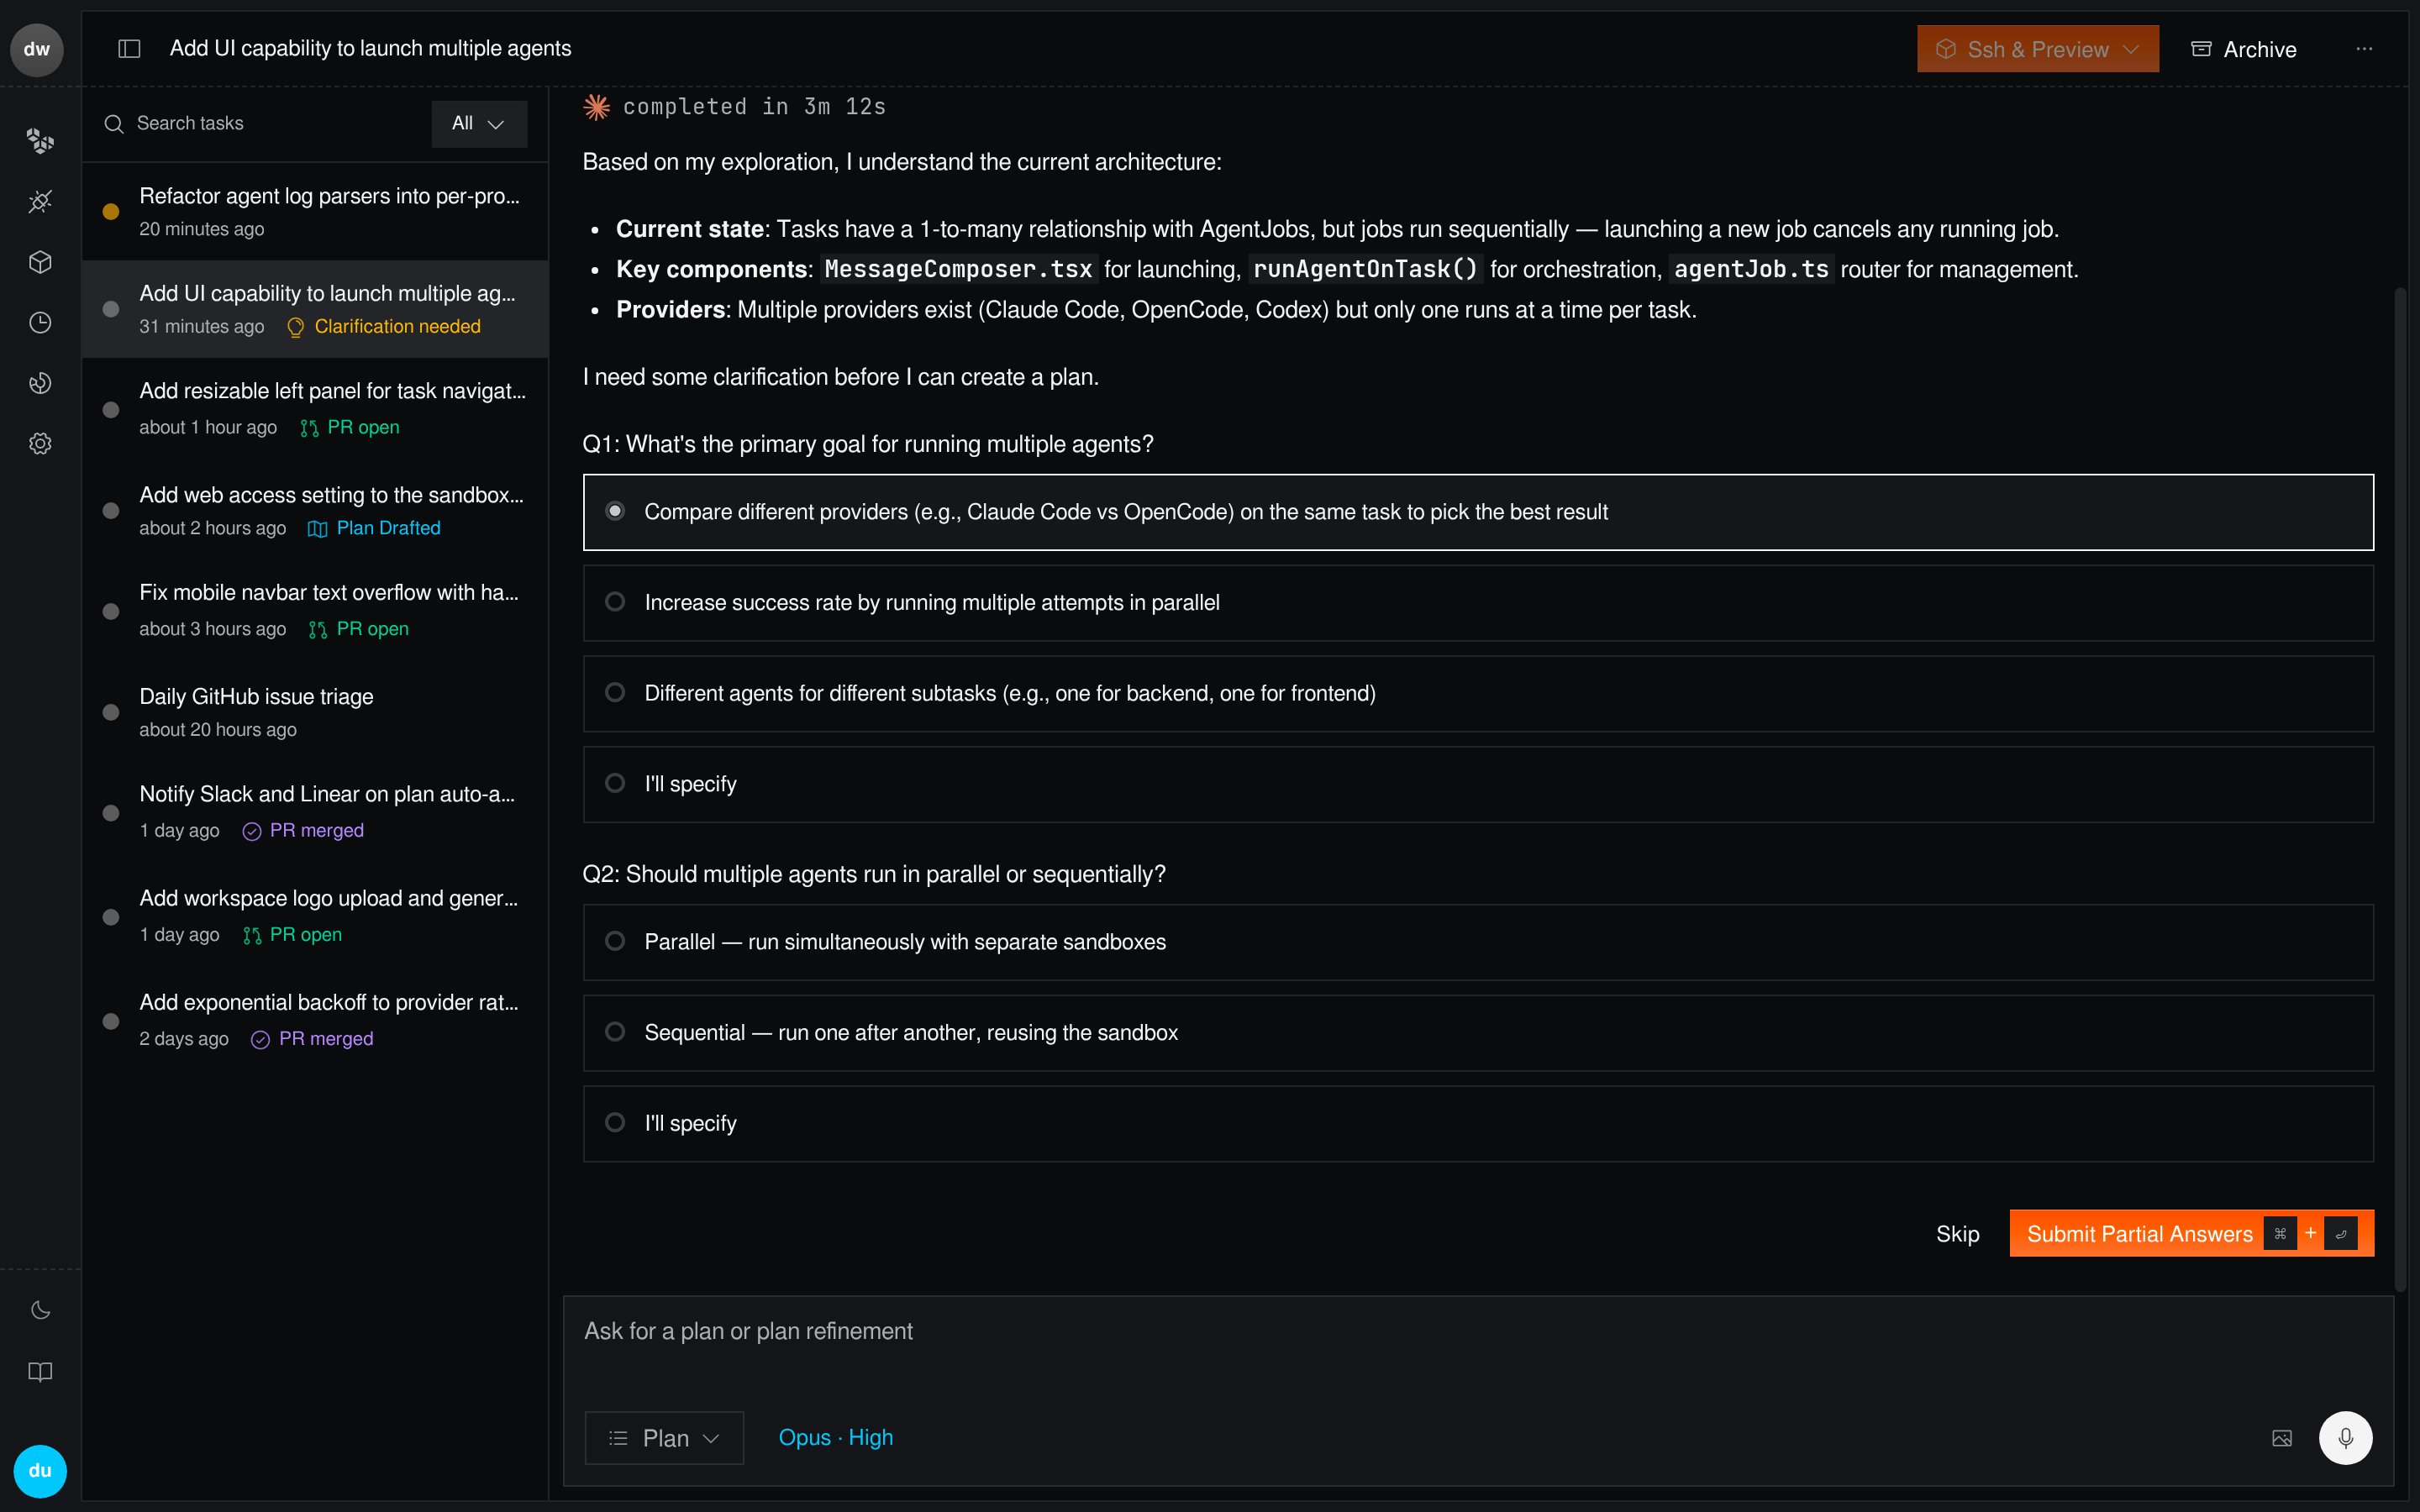Select Parallel run simultaneously option
This screenshot has width=2420, height=1512.
pyautogui.click(x=1478, y=942)
